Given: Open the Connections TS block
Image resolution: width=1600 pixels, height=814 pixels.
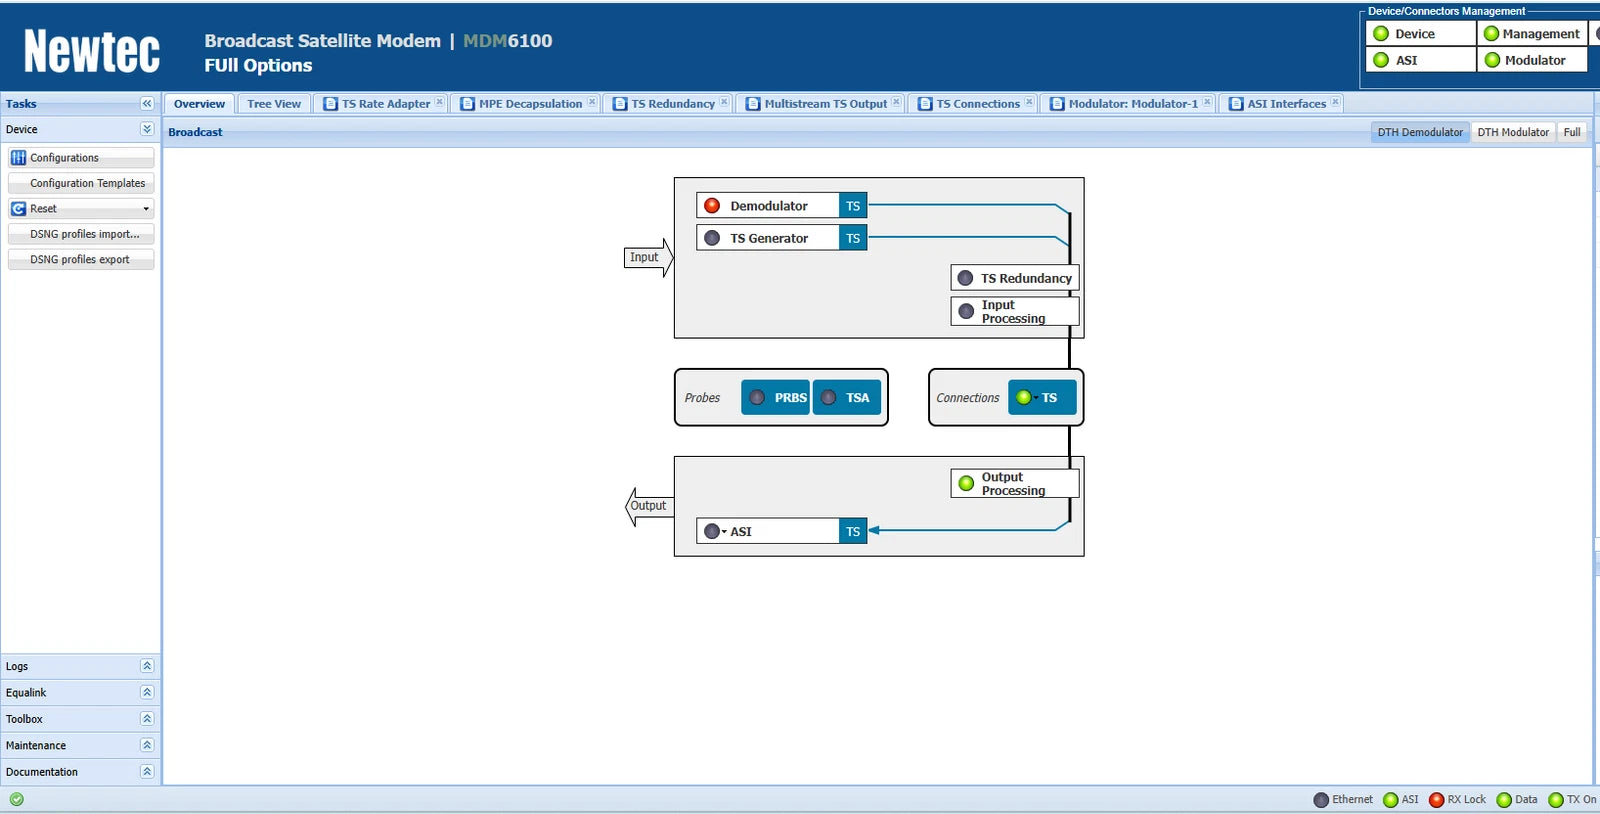Looking at the screenshot, I should 1042,397.
